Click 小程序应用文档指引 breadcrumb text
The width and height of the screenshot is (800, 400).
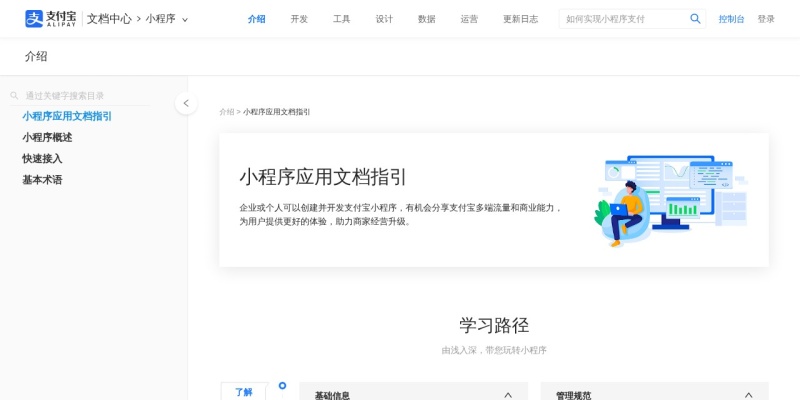click(x=277, y=112)
